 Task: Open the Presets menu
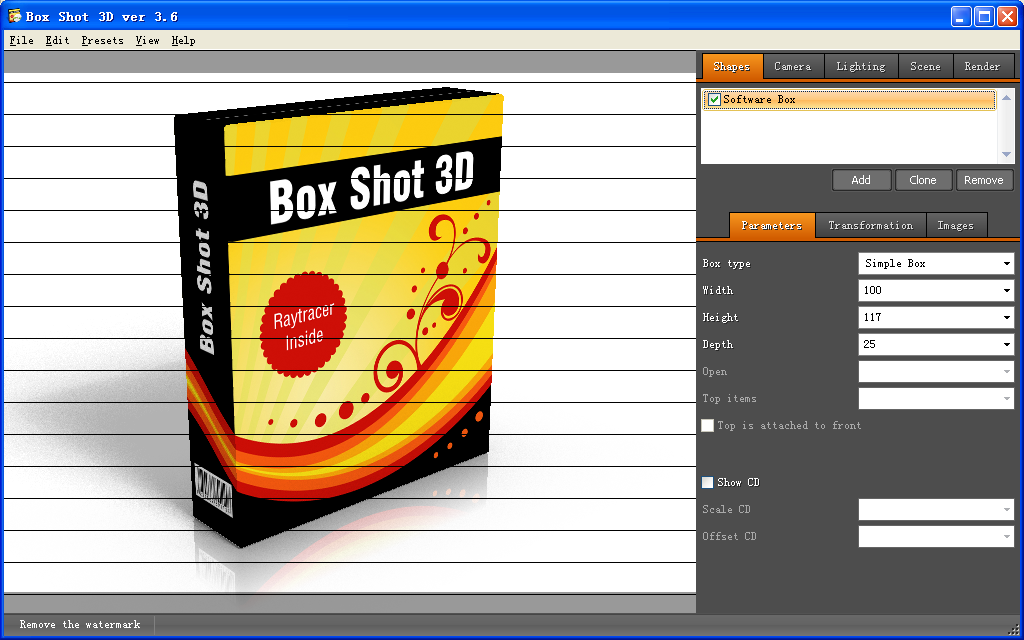(x=103, y=40)
